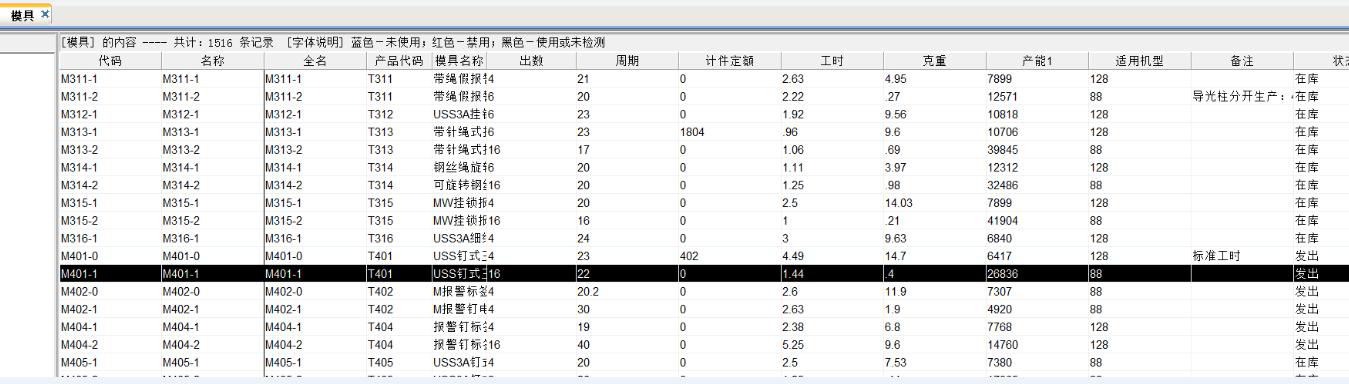This screenshot has width=1349, height=384.
Task: Click 产能1 value 32486
Action: (x=1036, y=185)
